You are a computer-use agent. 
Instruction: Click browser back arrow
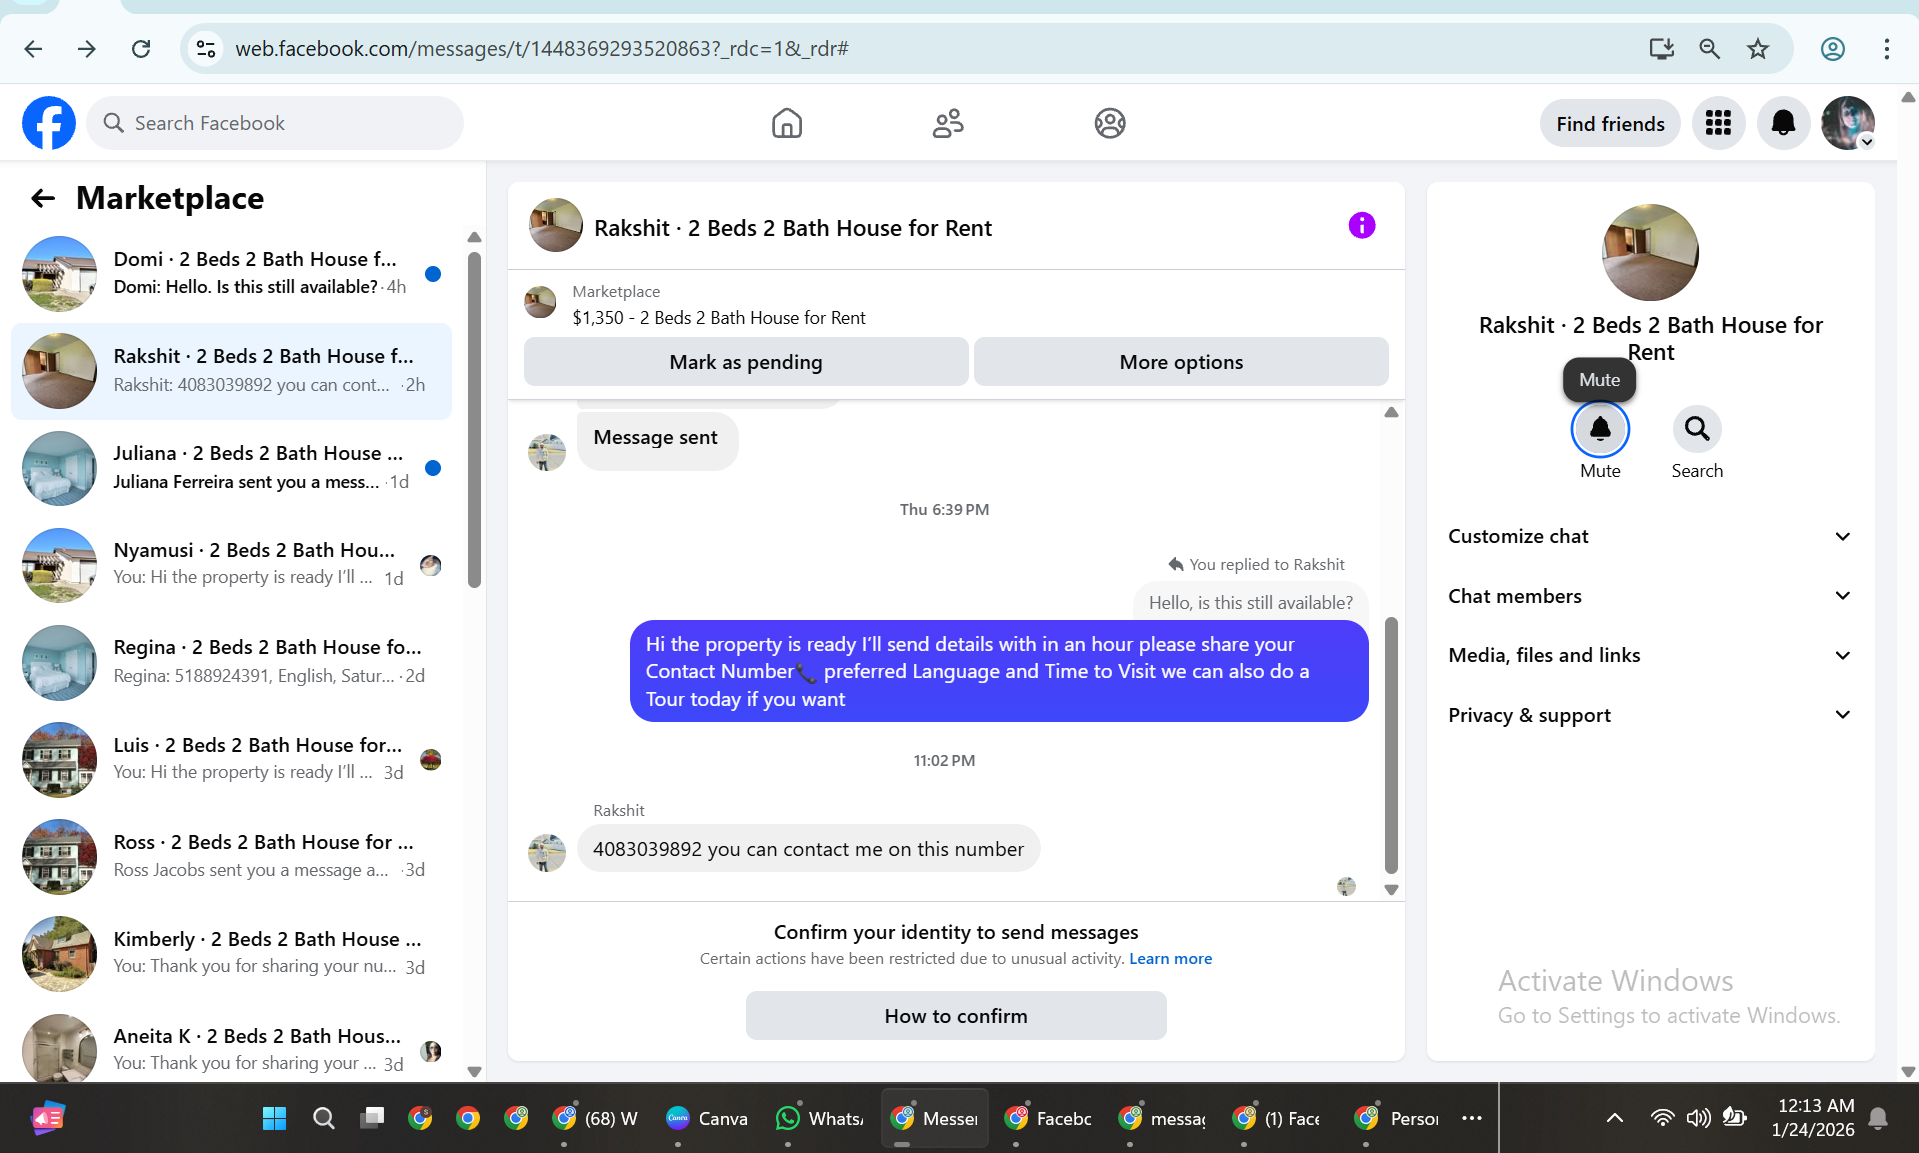click(33, 49)
